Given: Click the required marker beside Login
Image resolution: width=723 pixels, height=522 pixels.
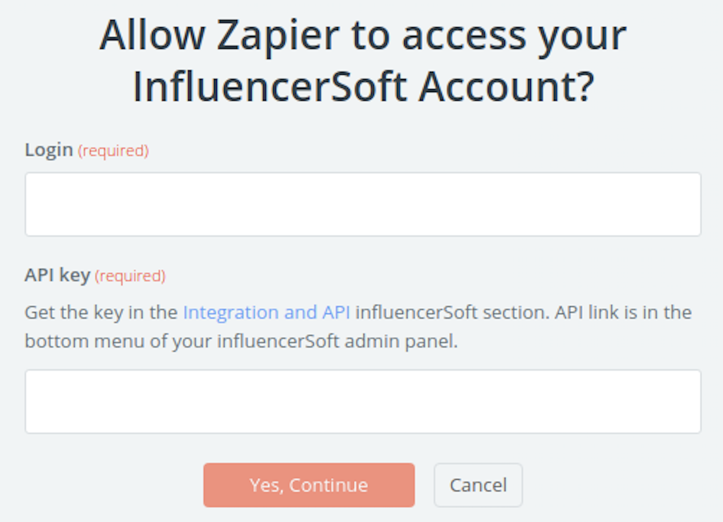Looking at the screenshot, I should tap(113, 151).
